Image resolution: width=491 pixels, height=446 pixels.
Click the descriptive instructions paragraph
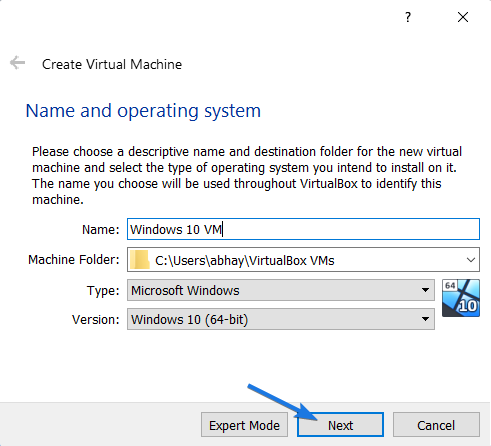tap(247, 176)
